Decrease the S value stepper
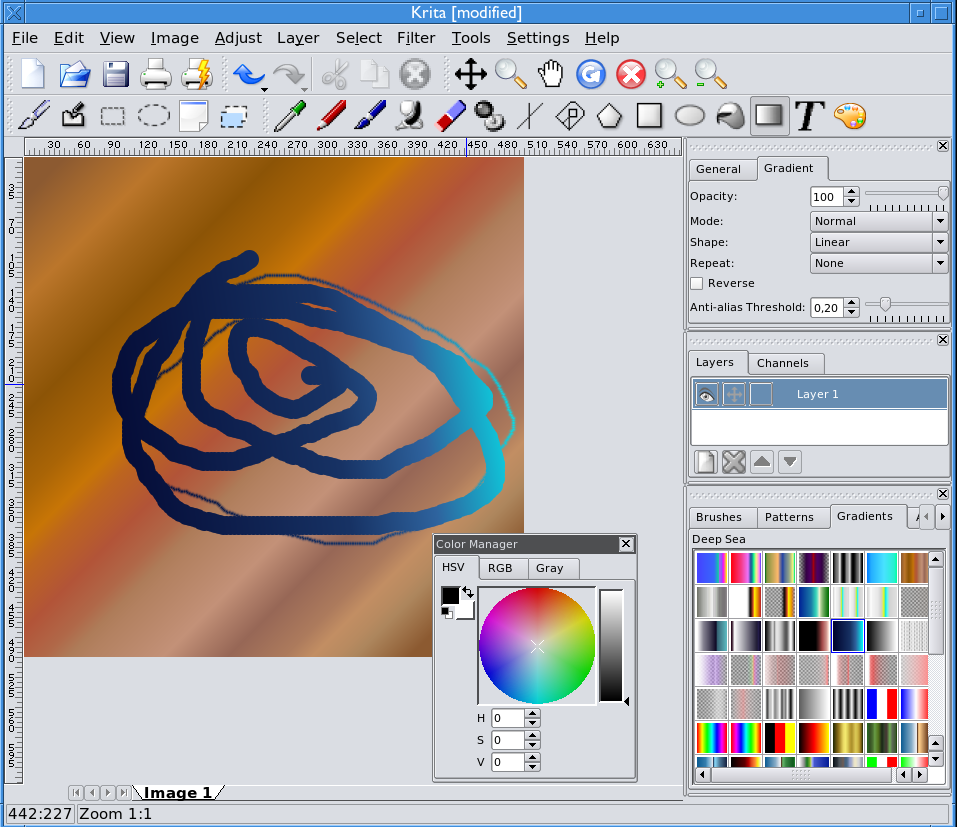The width and height of the screenshot is (957, 827). click(x=532, y=745)
